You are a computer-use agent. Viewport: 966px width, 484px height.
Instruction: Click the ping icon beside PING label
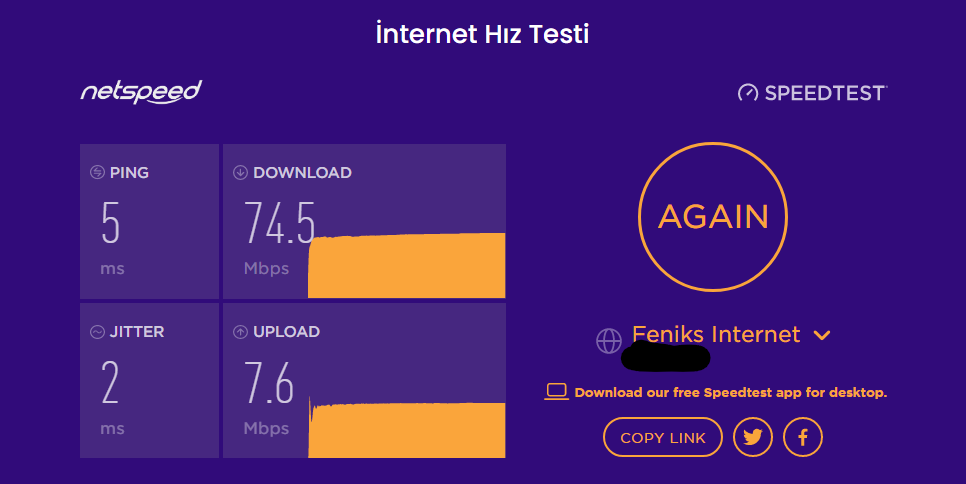(x=97, y=172)
